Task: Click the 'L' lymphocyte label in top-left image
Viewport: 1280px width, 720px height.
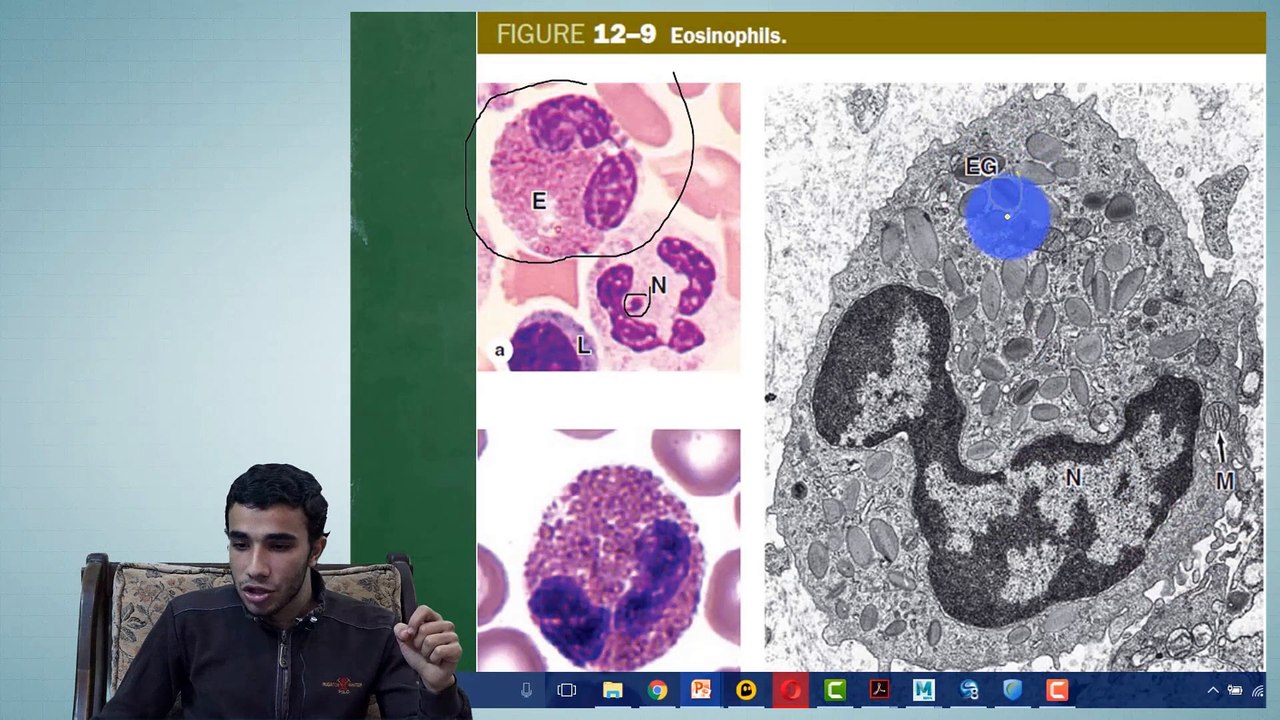Action: point(584,346)
